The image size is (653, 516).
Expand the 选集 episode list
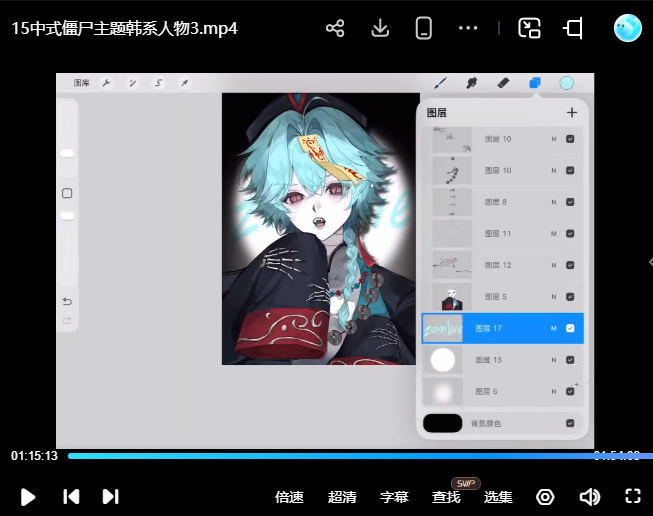tap(498, 497)
